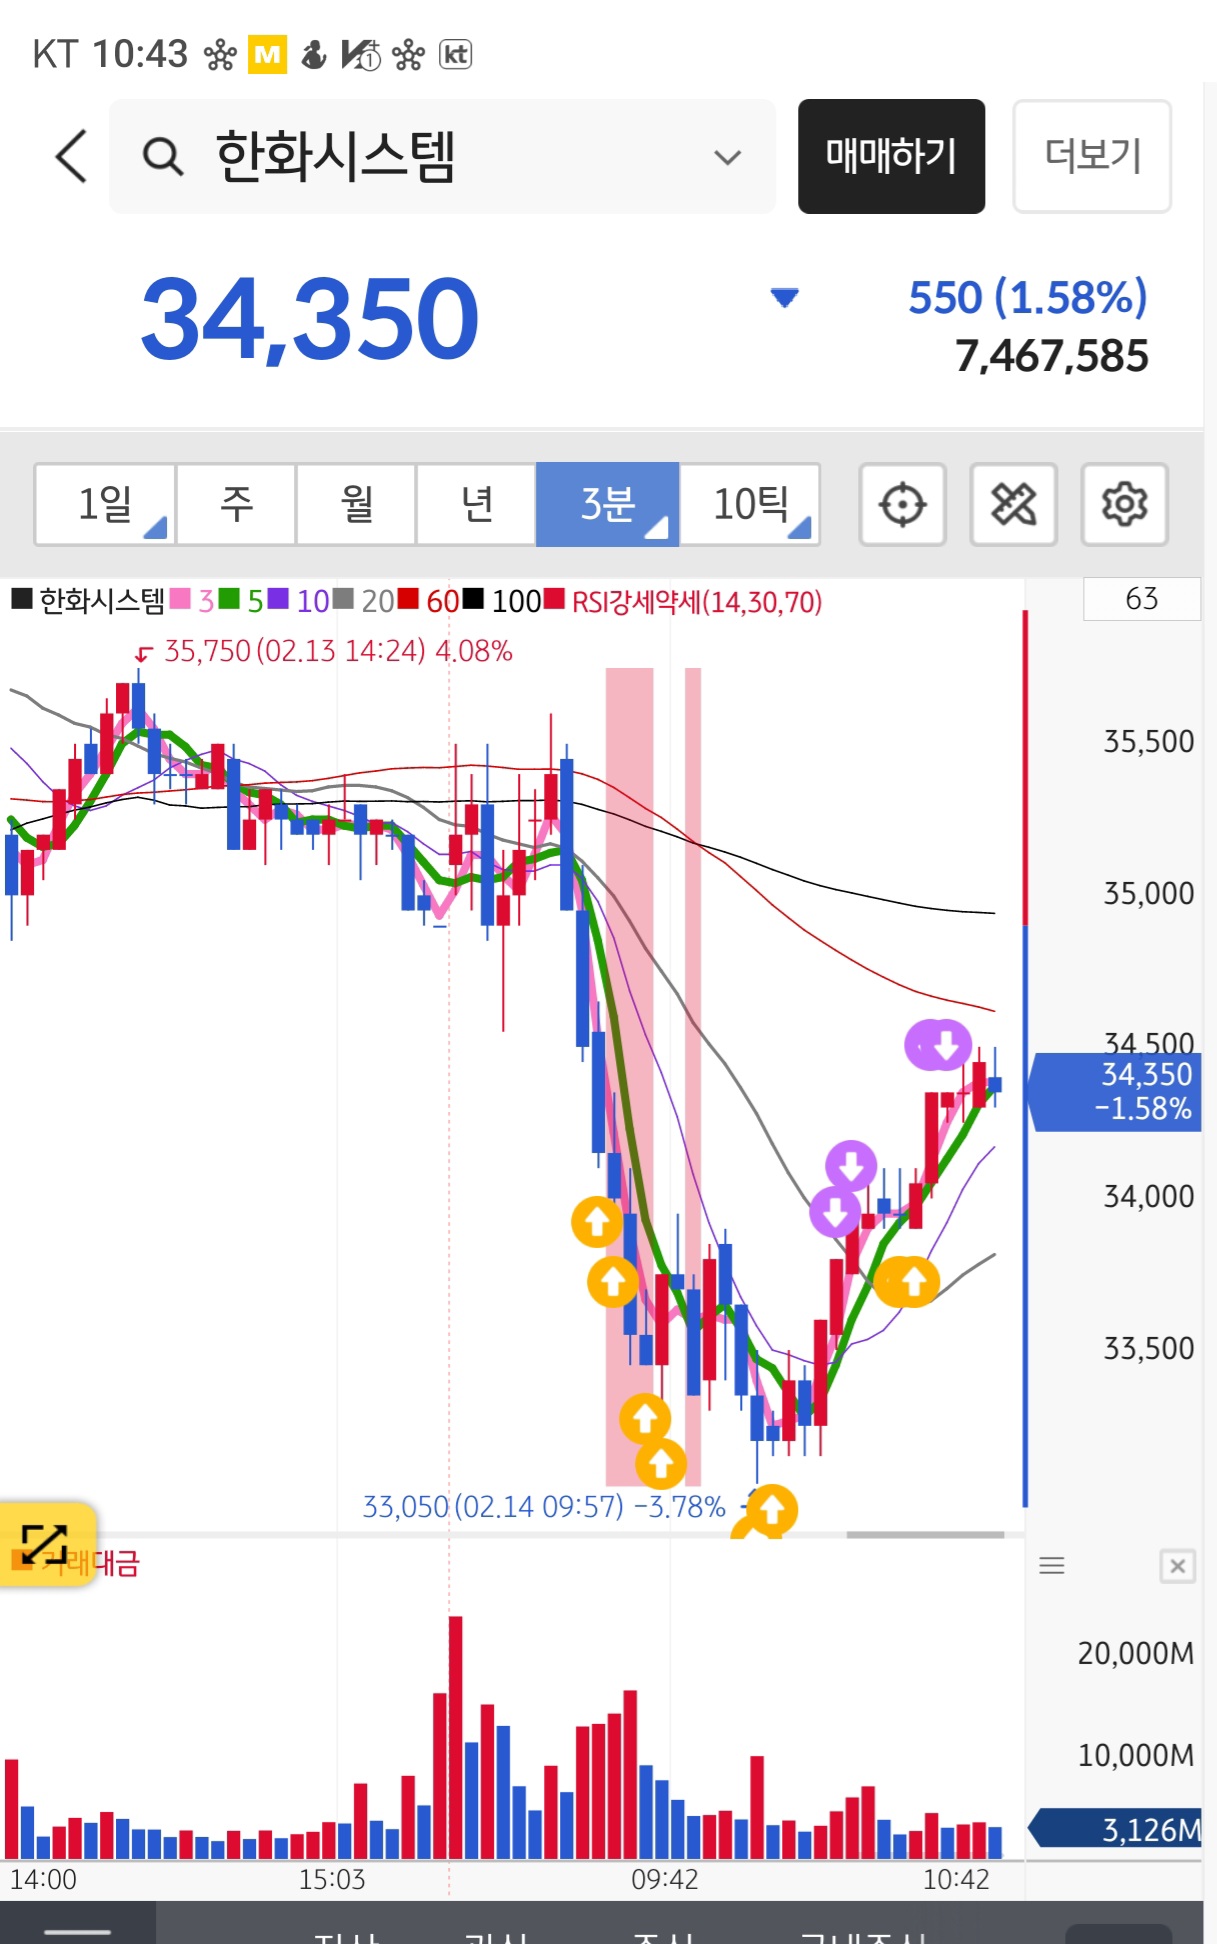Expand the stock name dropdown chevron
Viewport: 1217px width, 1944px height.
point(727,157)
